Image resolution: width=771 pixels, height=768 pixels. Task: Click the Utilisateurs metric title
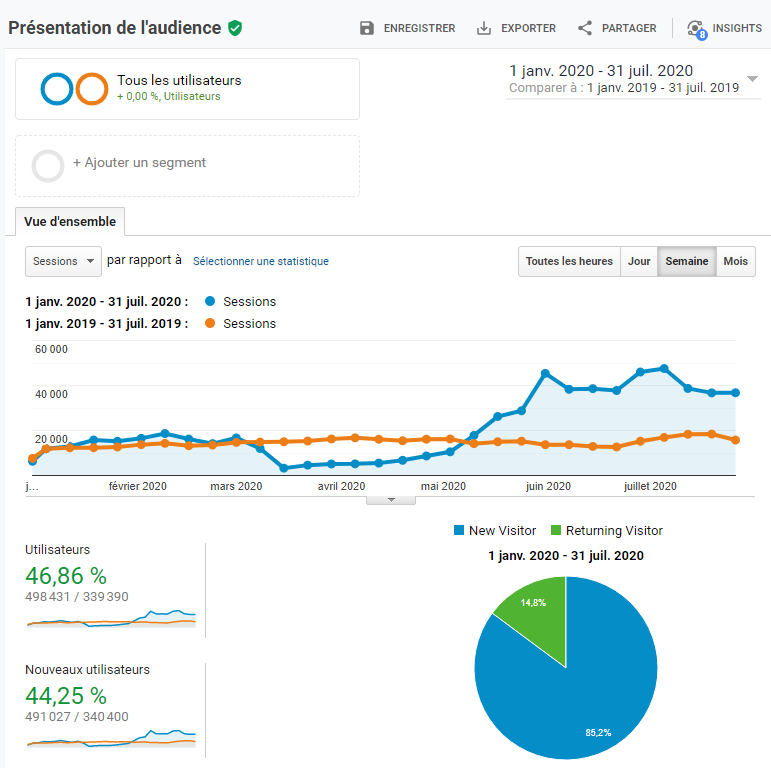(58, 549)
